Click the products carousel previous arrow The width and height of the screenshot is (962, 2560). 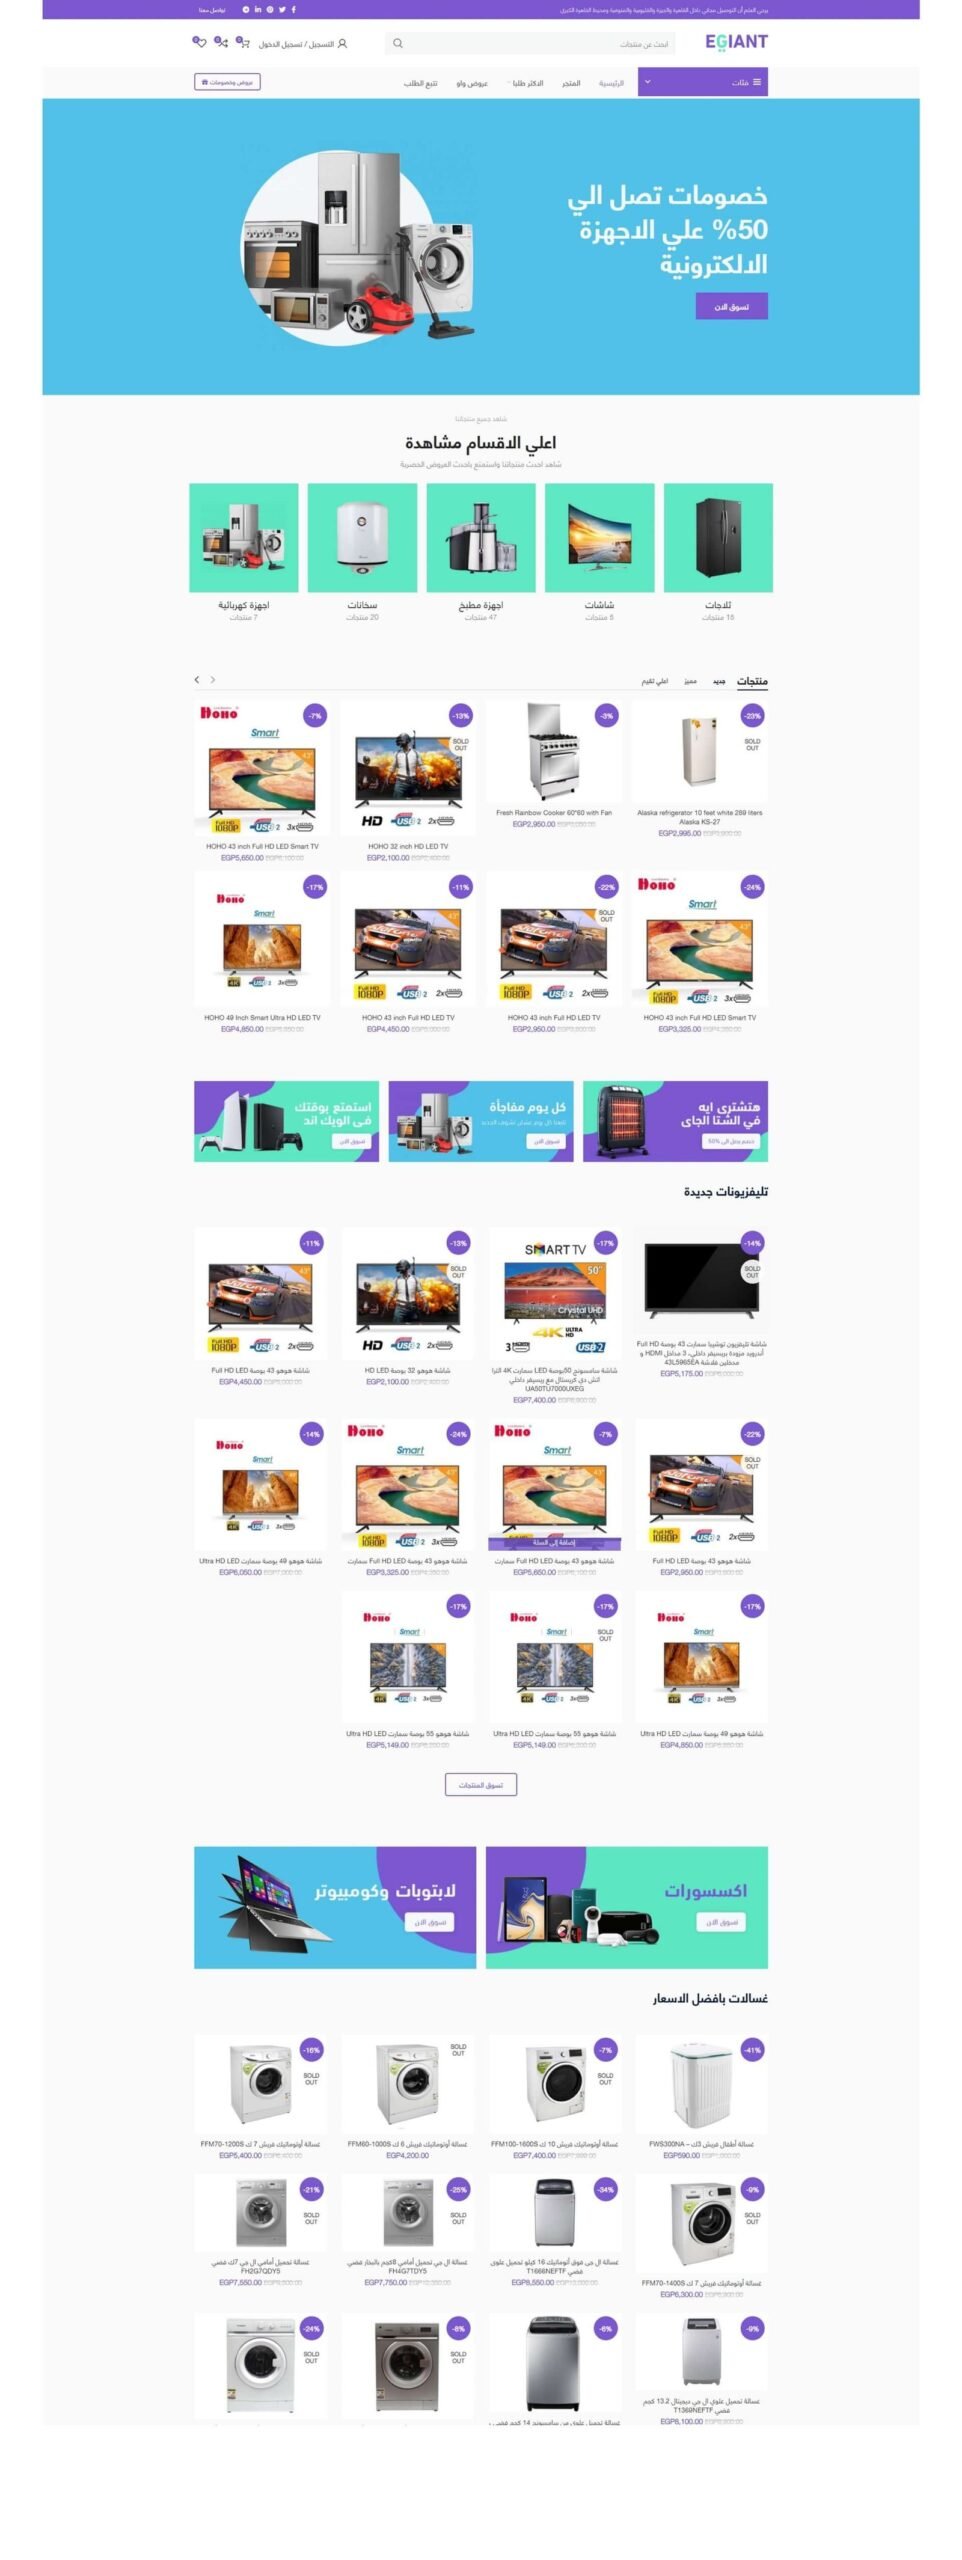(197, 679)
